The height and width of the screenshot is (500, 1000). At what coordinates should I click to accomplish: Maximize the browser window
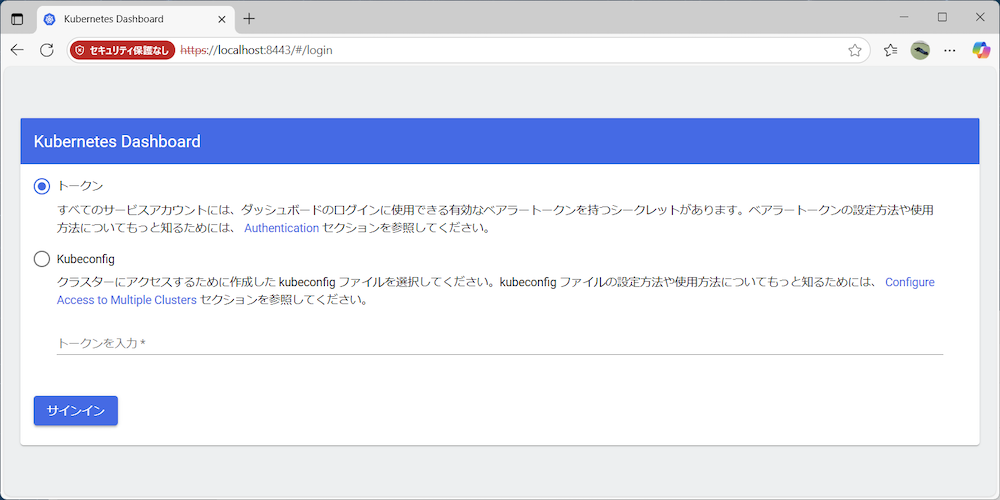[x=942, y=18]
